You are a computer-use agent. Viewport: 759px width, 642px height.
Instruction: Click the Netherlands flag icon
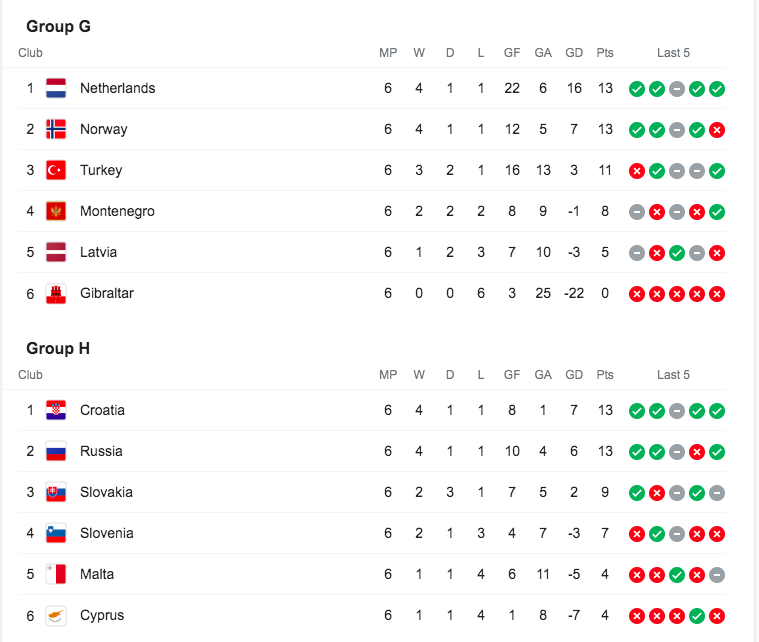click(56, 88)
